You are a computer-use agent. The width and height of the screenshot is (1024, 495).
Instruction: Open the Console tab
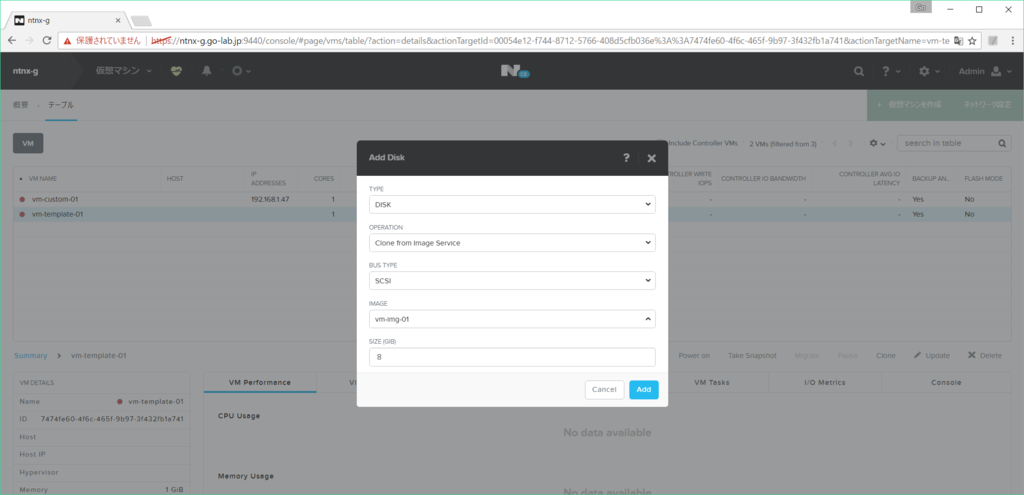[x=946, y=382]
